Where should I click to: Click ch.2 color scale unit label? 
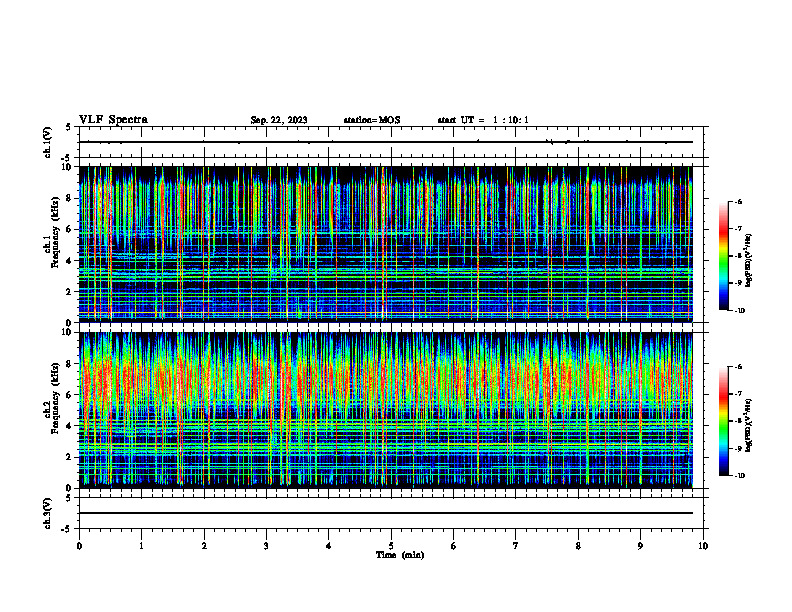tap(749, 425)
